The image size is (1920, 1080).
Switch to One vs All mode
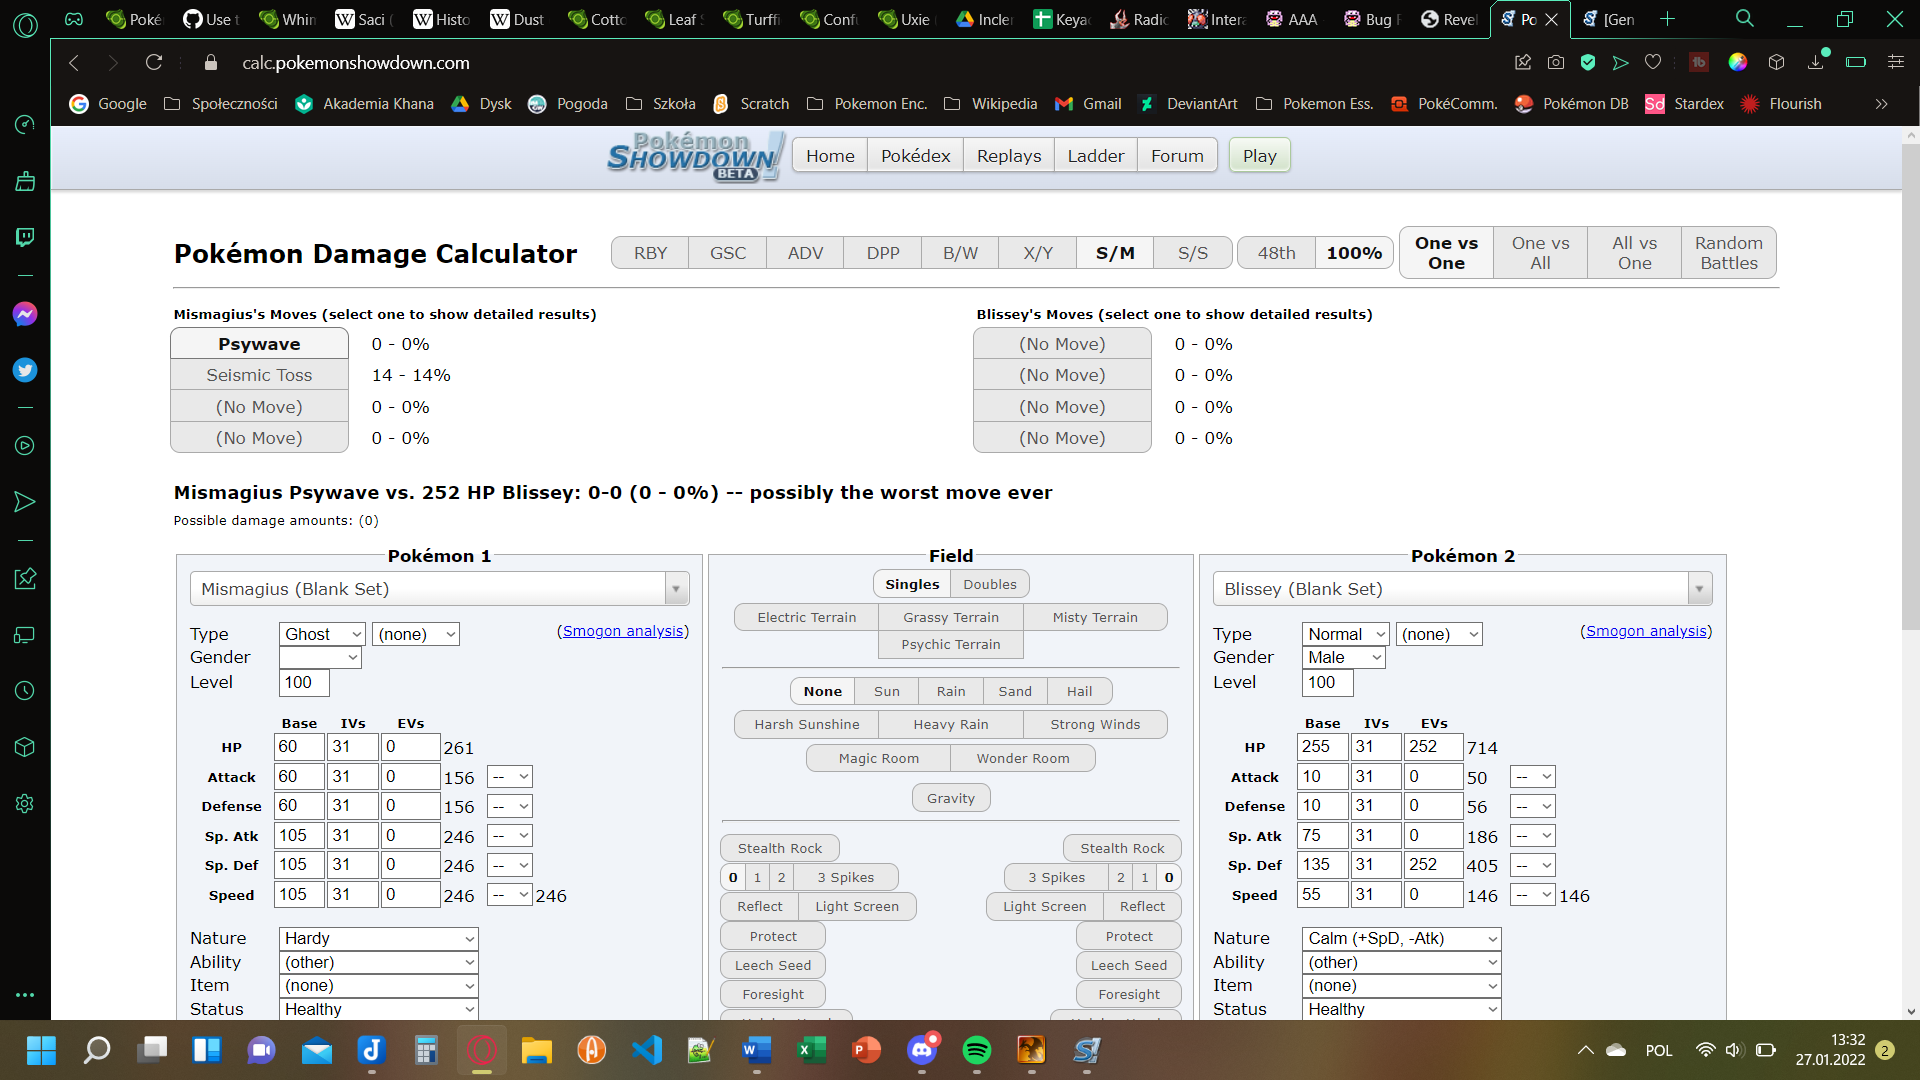(x=1539, y=253)
